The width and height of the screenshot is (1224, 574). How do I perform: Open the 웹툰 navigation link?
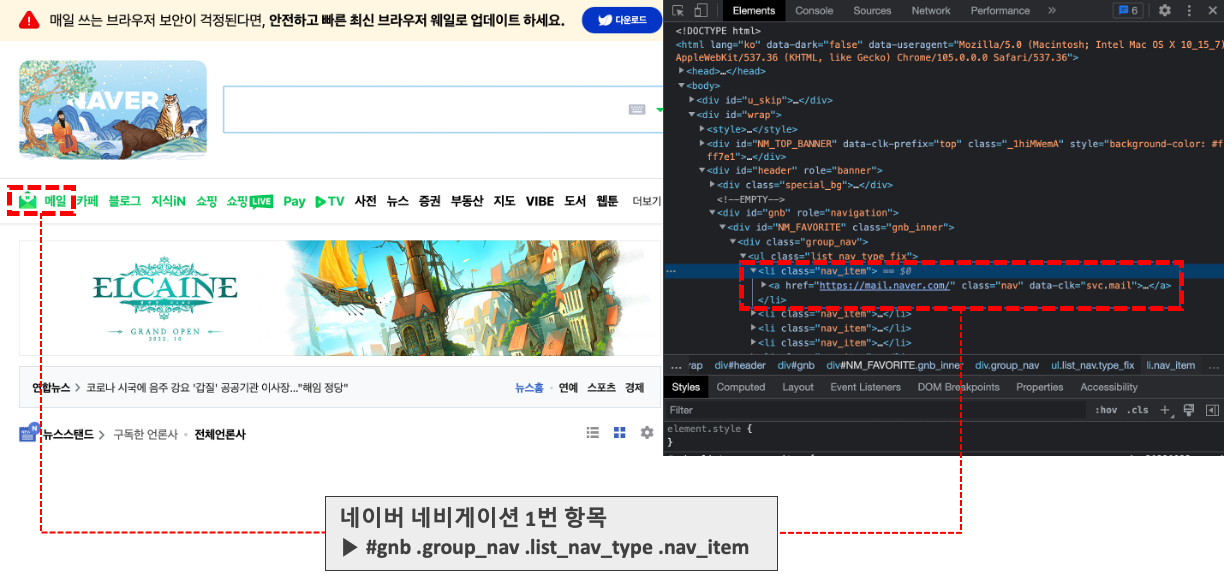(x=607, y=201)
